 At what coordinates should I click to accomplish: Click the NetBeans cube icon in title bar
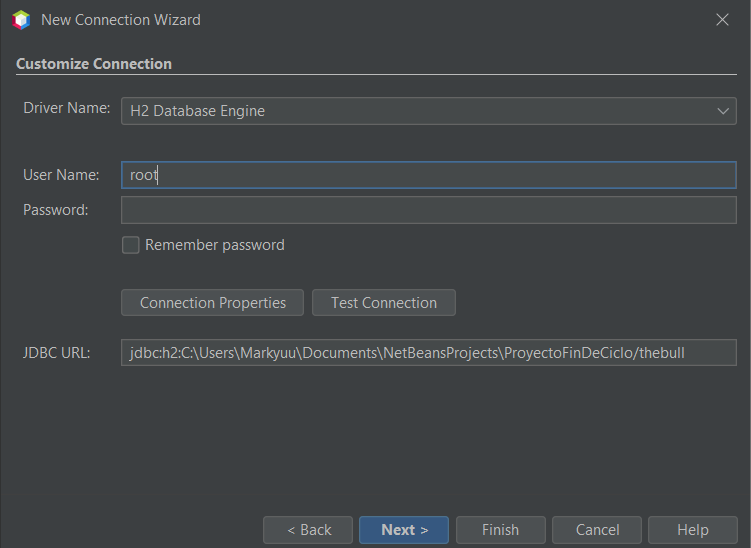[x=22, y=20]
